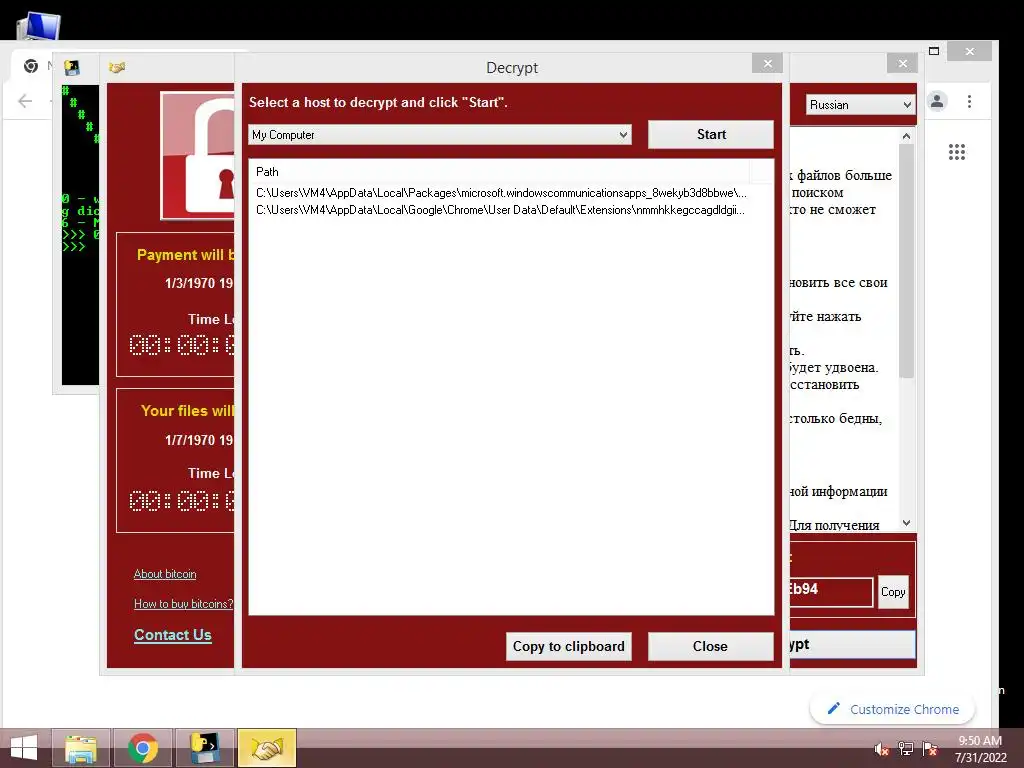
Task: Open Chrome three-dot menu
Action: tap(969, 101)
